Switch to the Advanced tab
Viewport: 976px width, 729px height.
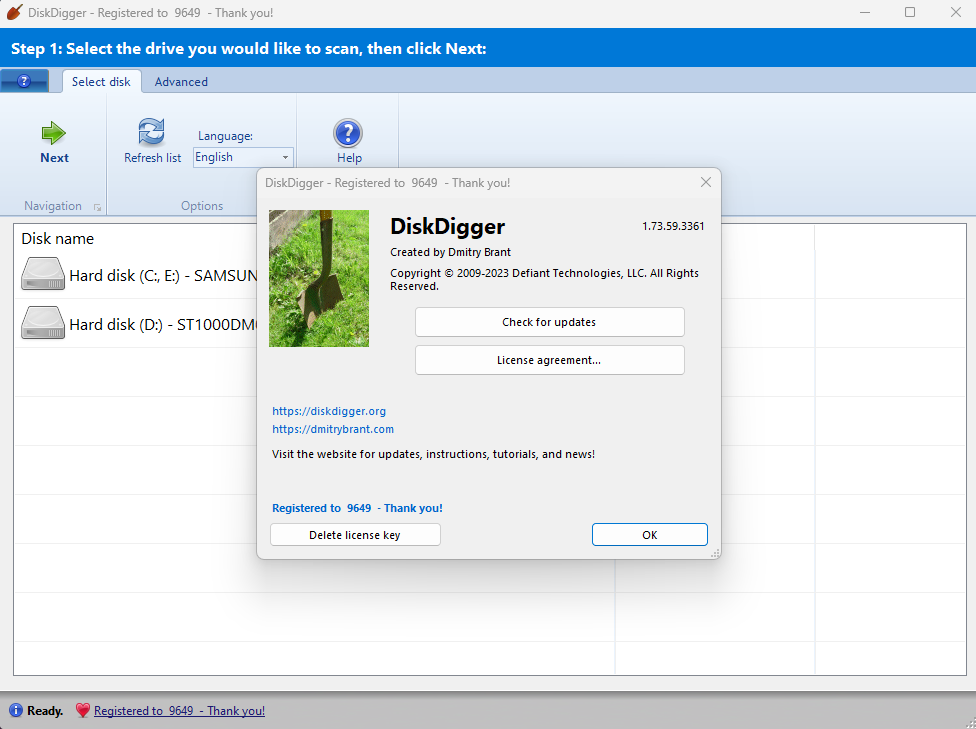click(x=181, y=82)
